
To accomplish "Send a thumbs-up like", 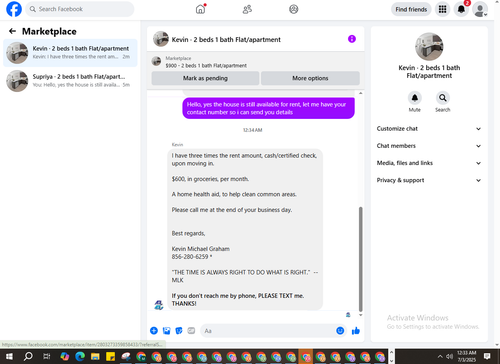I will 356,331.
